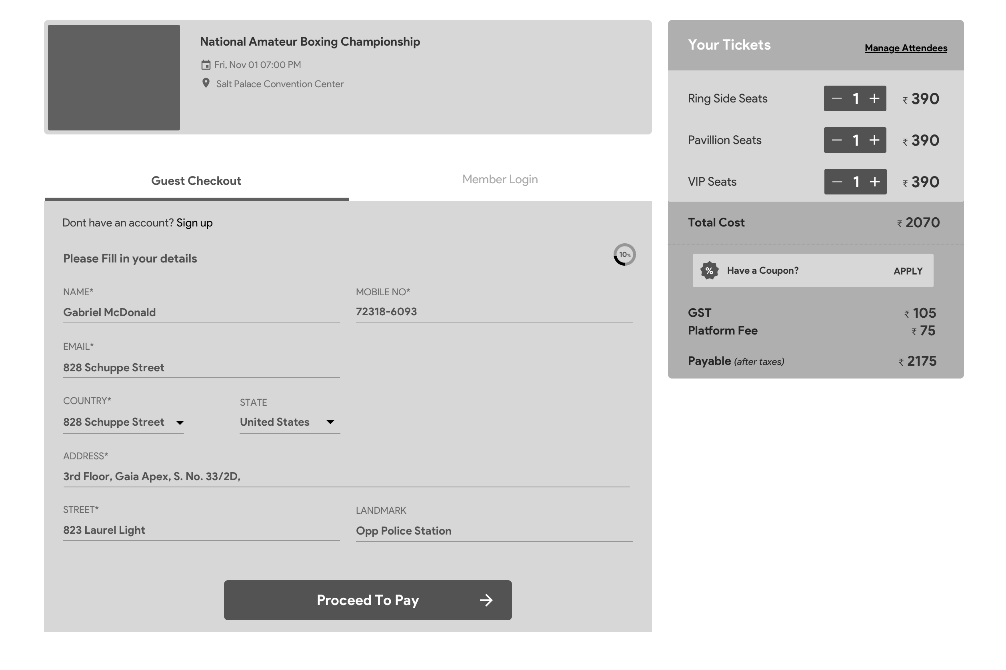Screen dimensions: 1006x670
Task: Remove one VIP Seats ticket
Action: click(837, 182)
